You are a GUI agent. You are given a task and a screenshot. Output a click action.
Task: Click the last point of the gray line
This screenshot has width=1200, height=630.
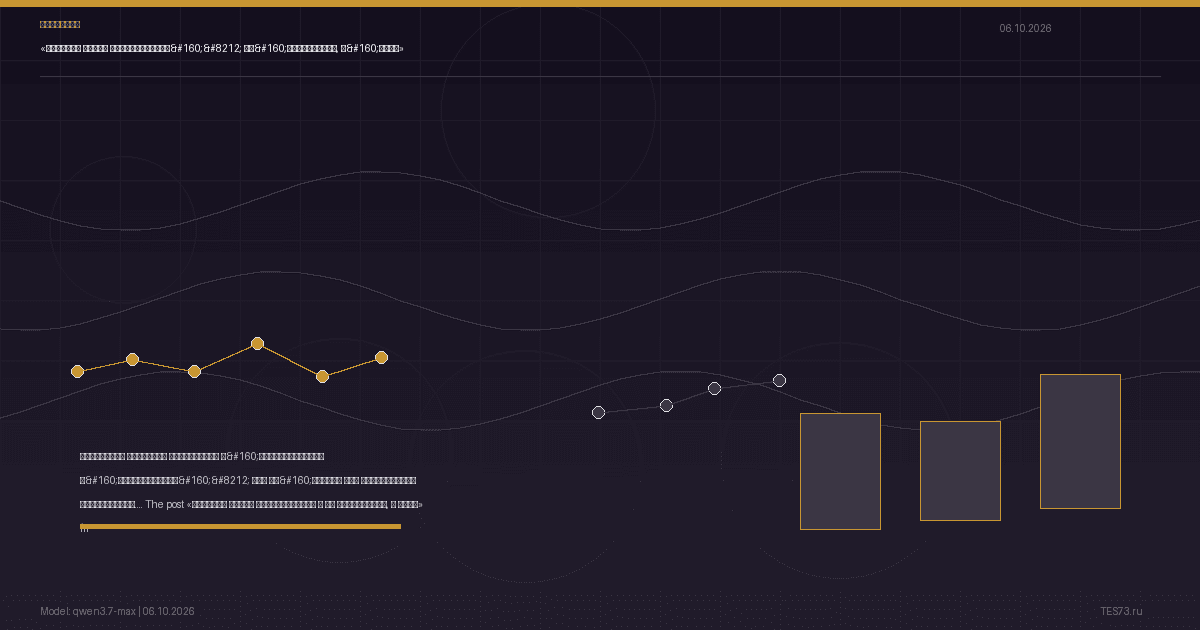coord(779,380)
